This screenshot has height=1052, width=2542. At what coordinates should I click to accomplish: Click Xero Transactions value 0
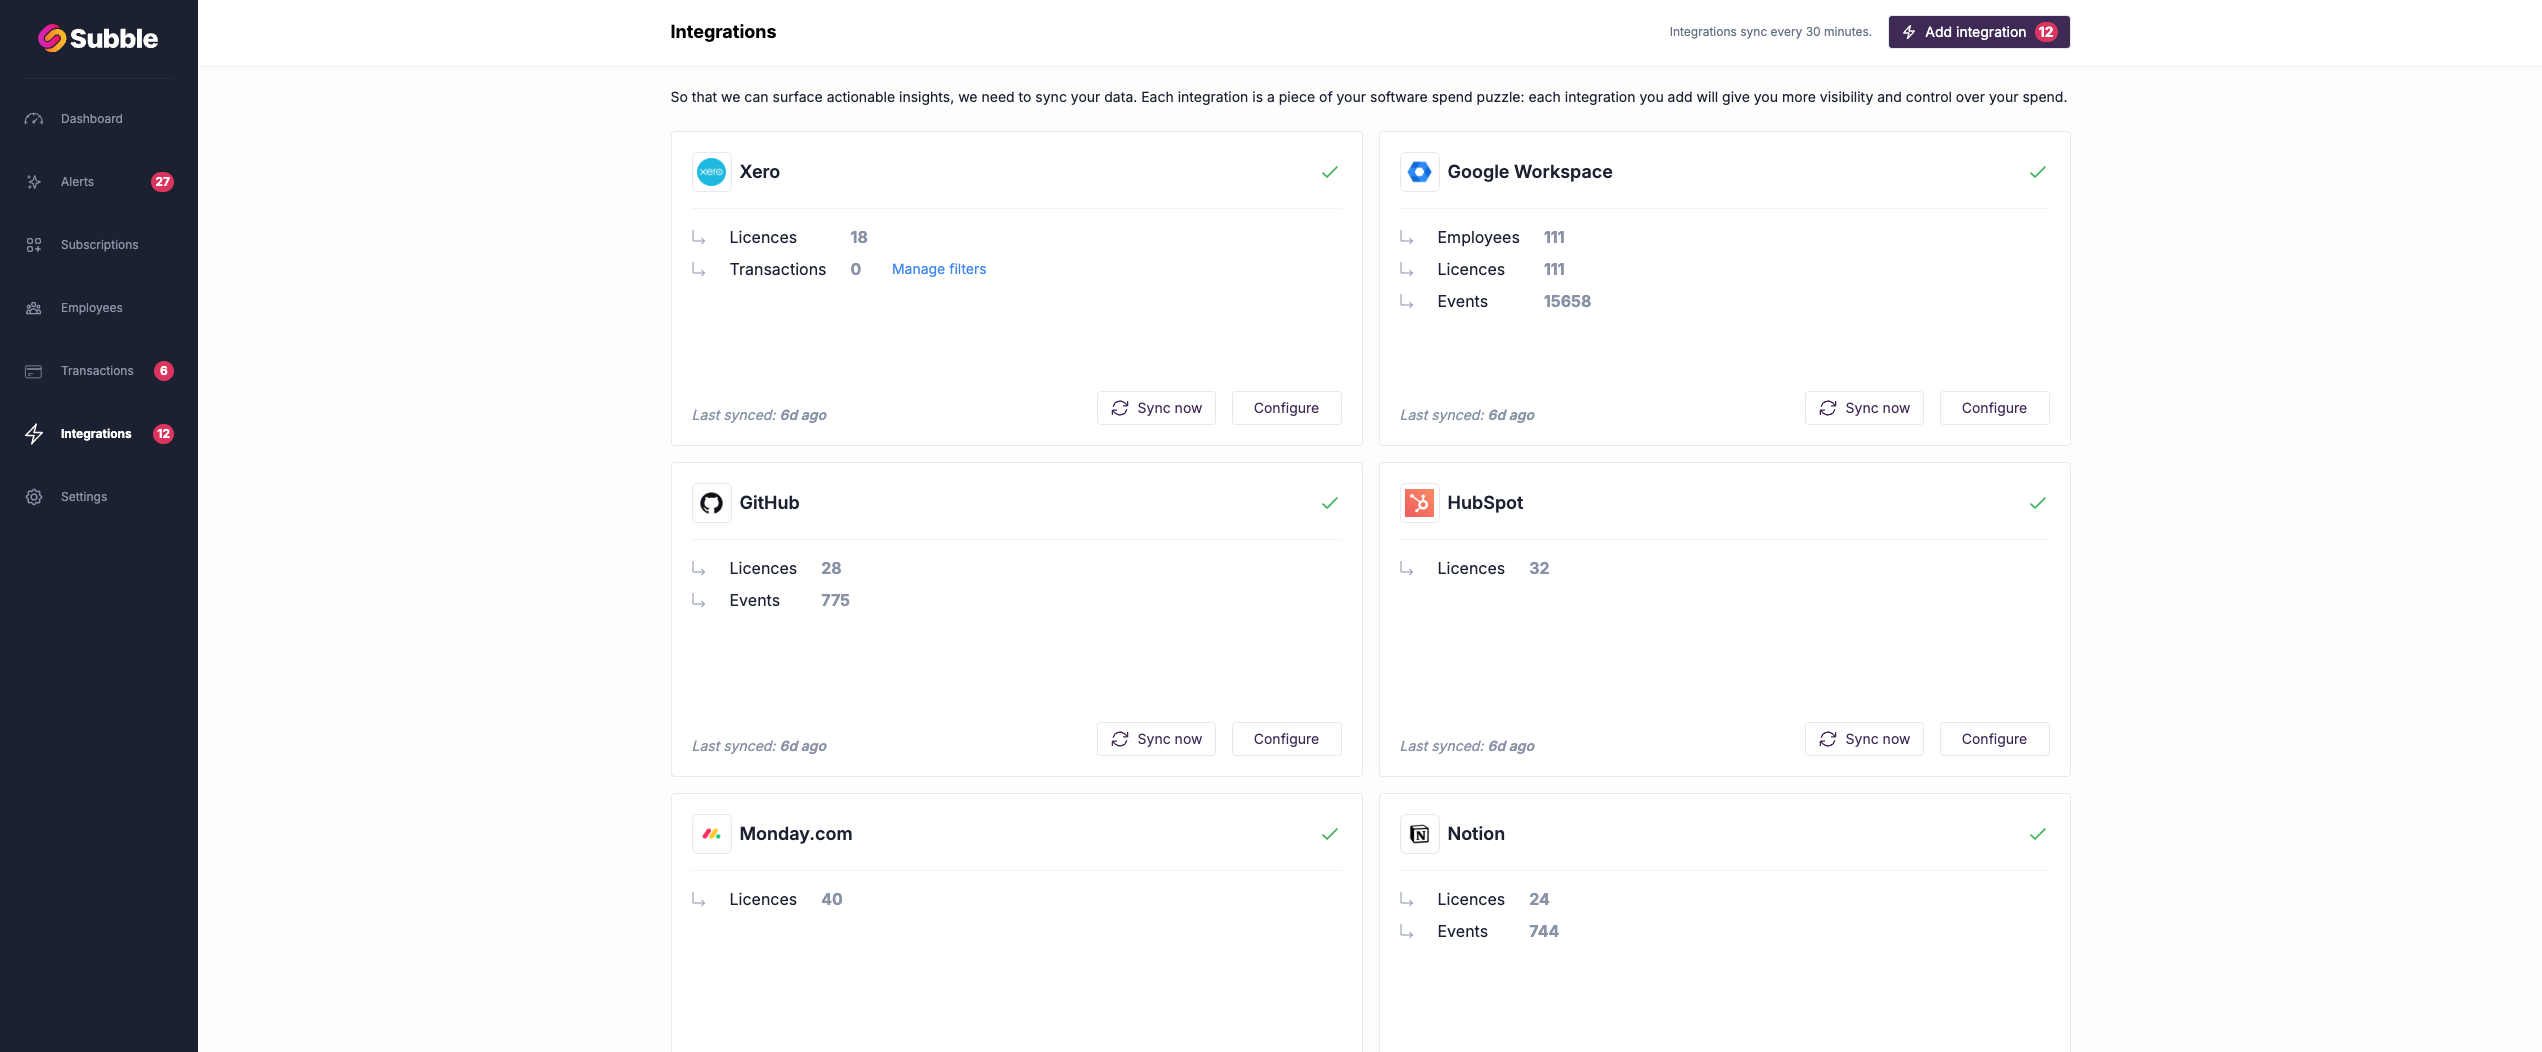click(855, 269)
